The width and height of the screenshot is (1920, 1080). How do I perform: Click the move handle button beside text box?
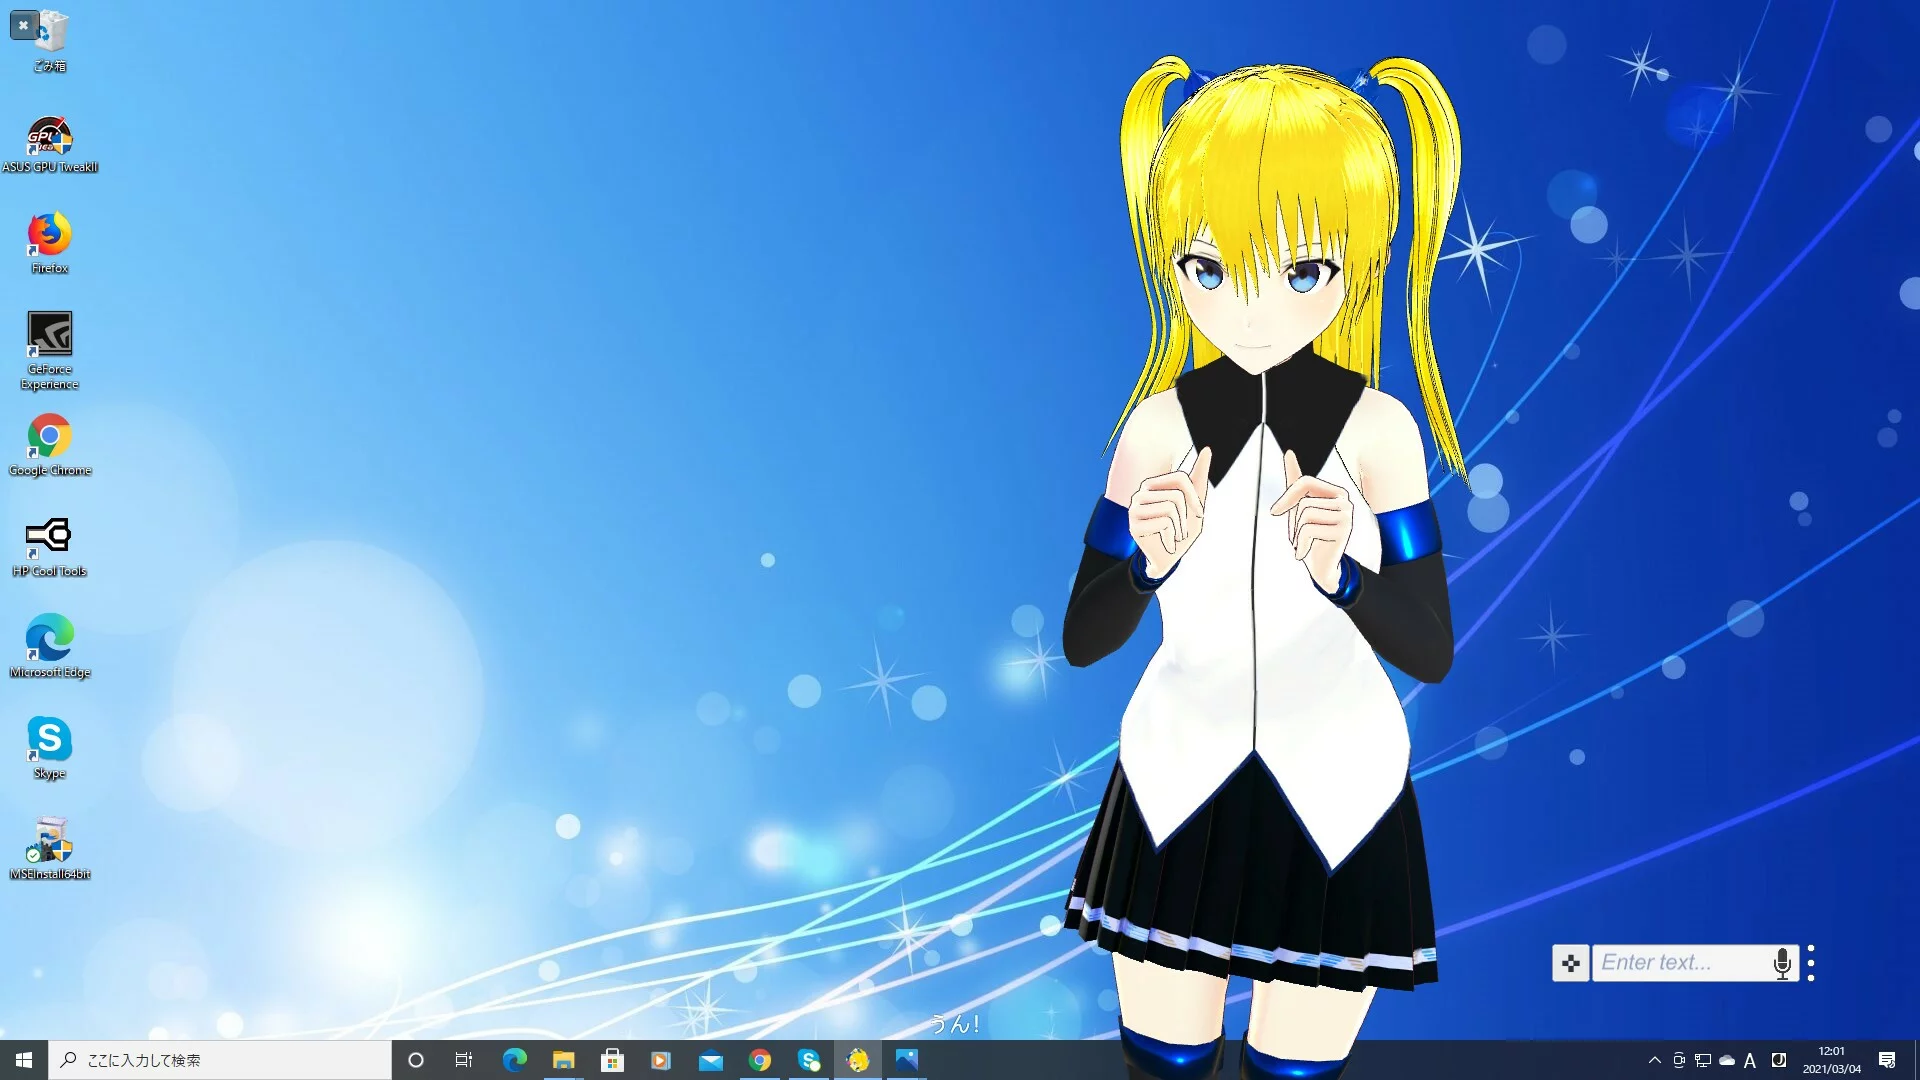tap(1571, 963)
